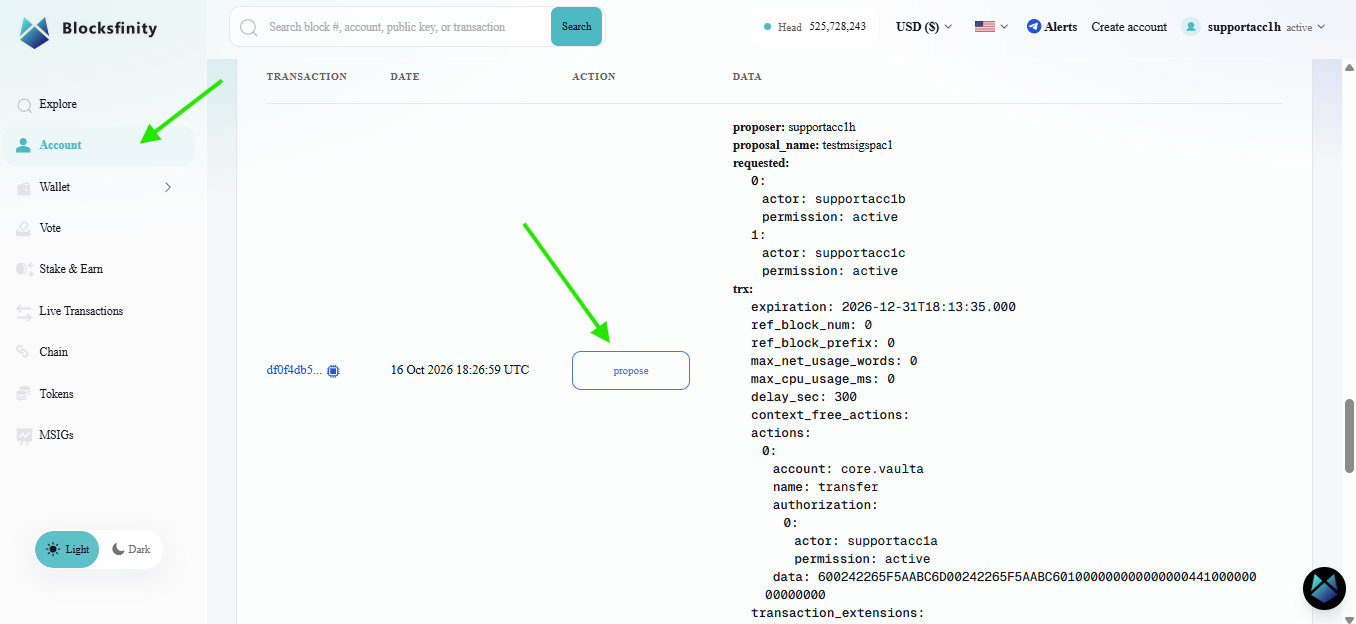Click the max_cpu_usage_ms: 0 line
This screenshot has width=1356, height=624.
[x=822, y=379]
